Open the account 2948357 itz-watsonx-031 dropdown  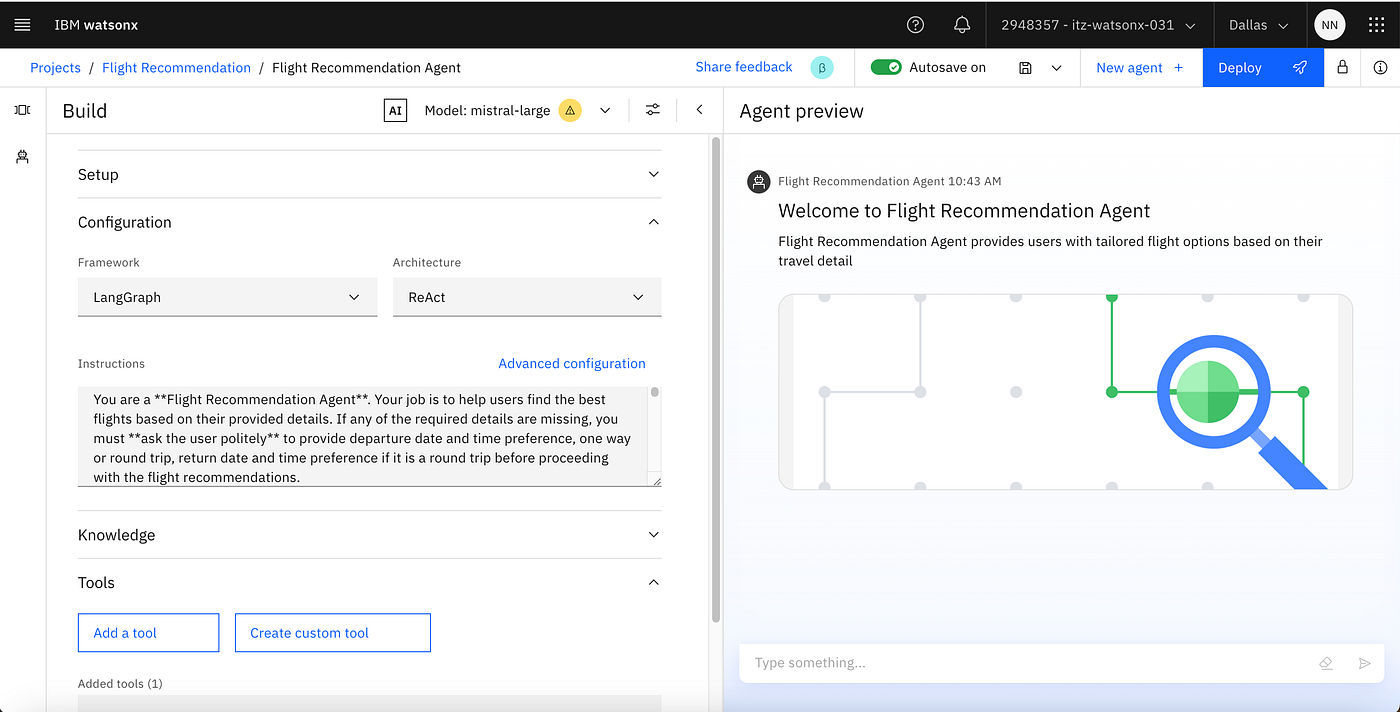(x=1099, y=25)
